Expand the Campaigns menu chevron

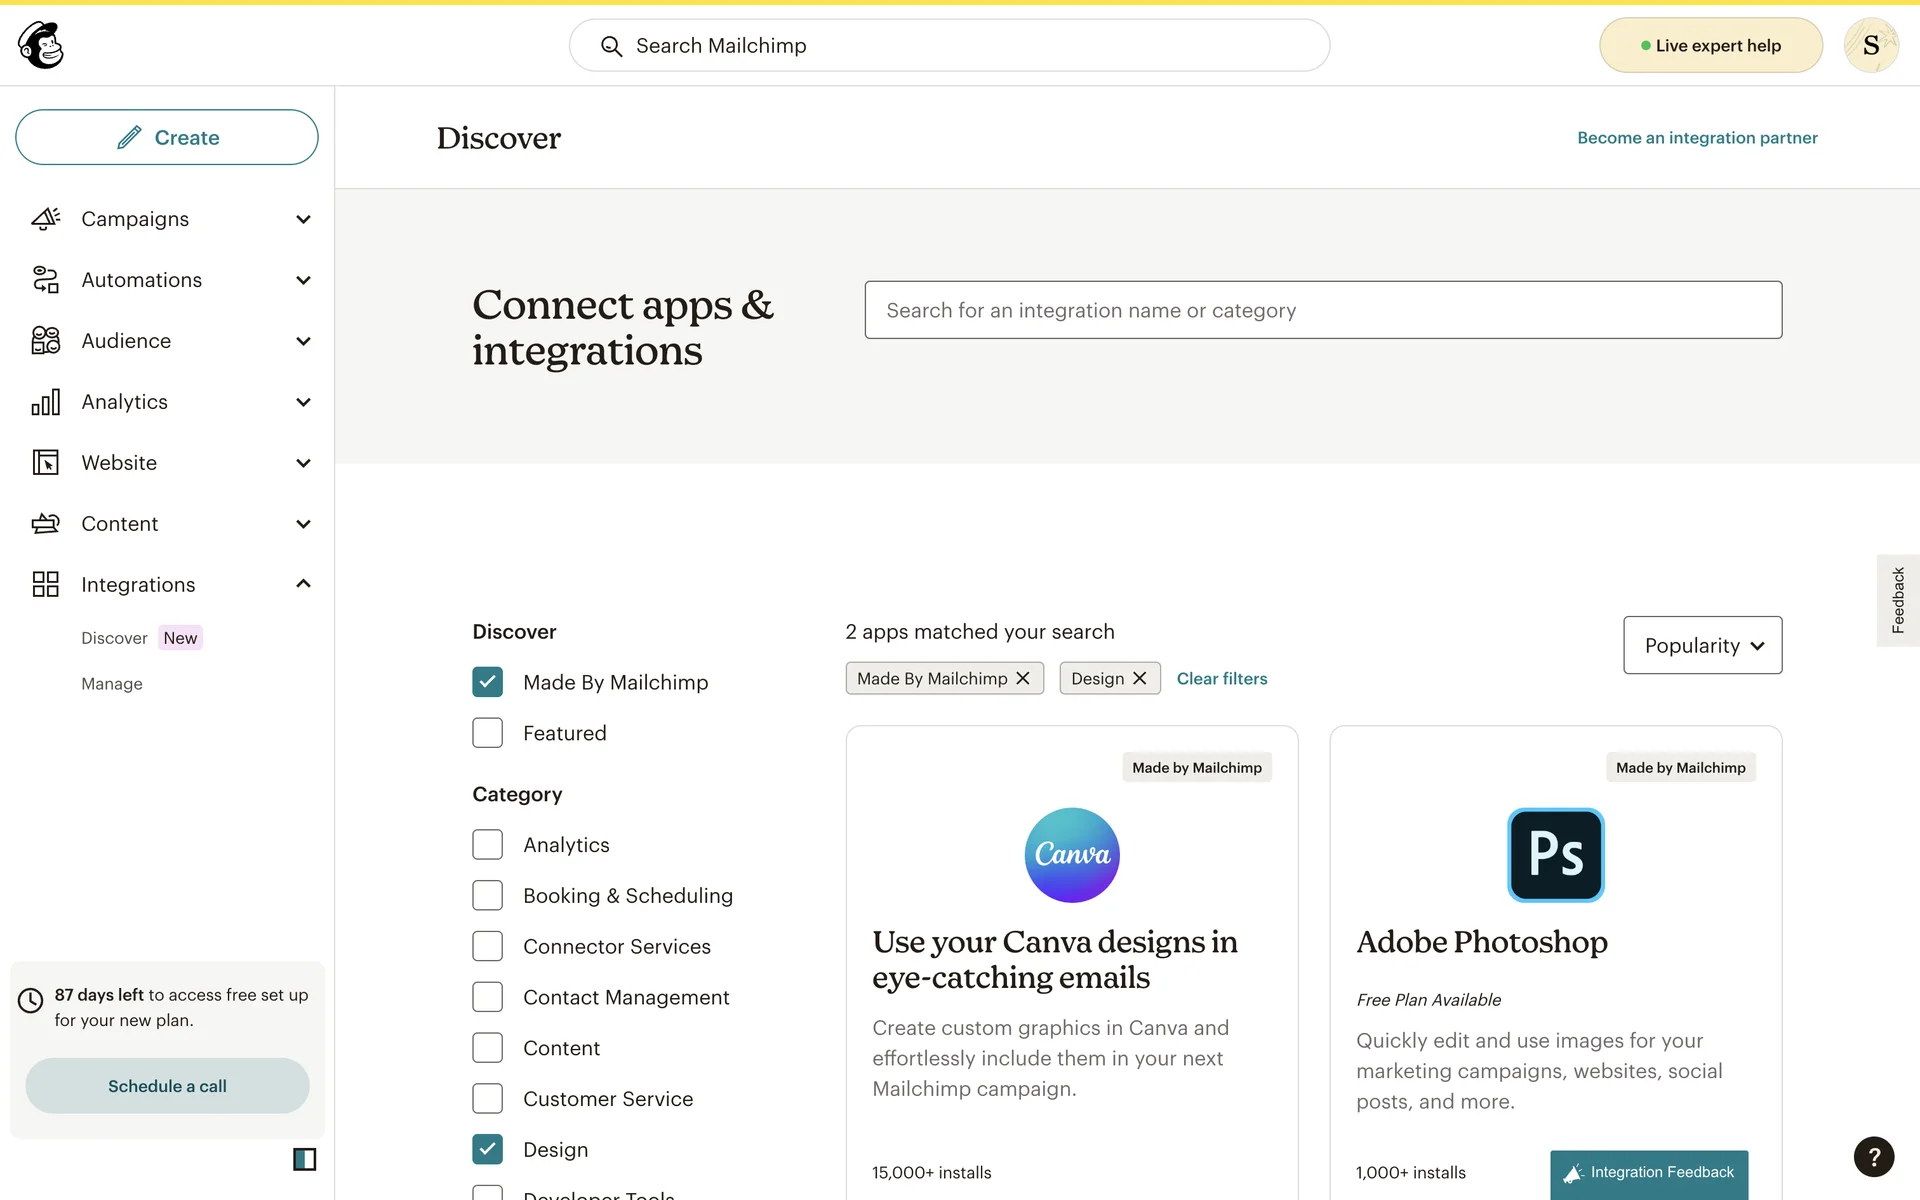[303, 219]
